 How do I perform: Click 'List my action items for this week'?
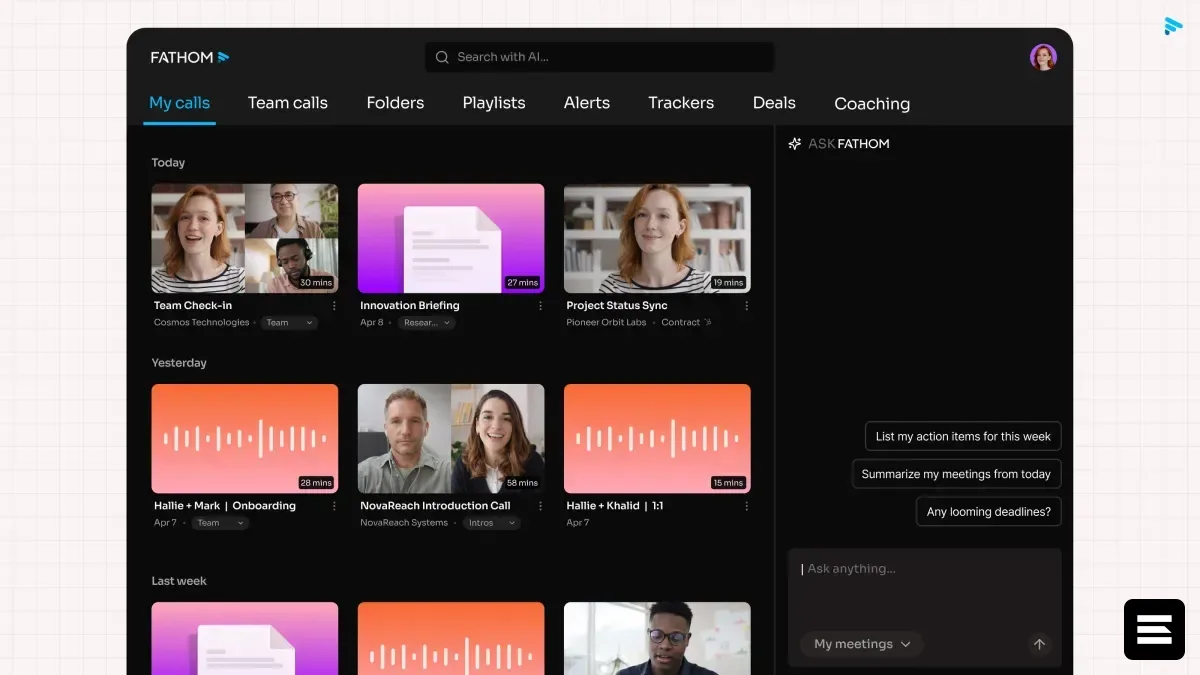[963, 436]
